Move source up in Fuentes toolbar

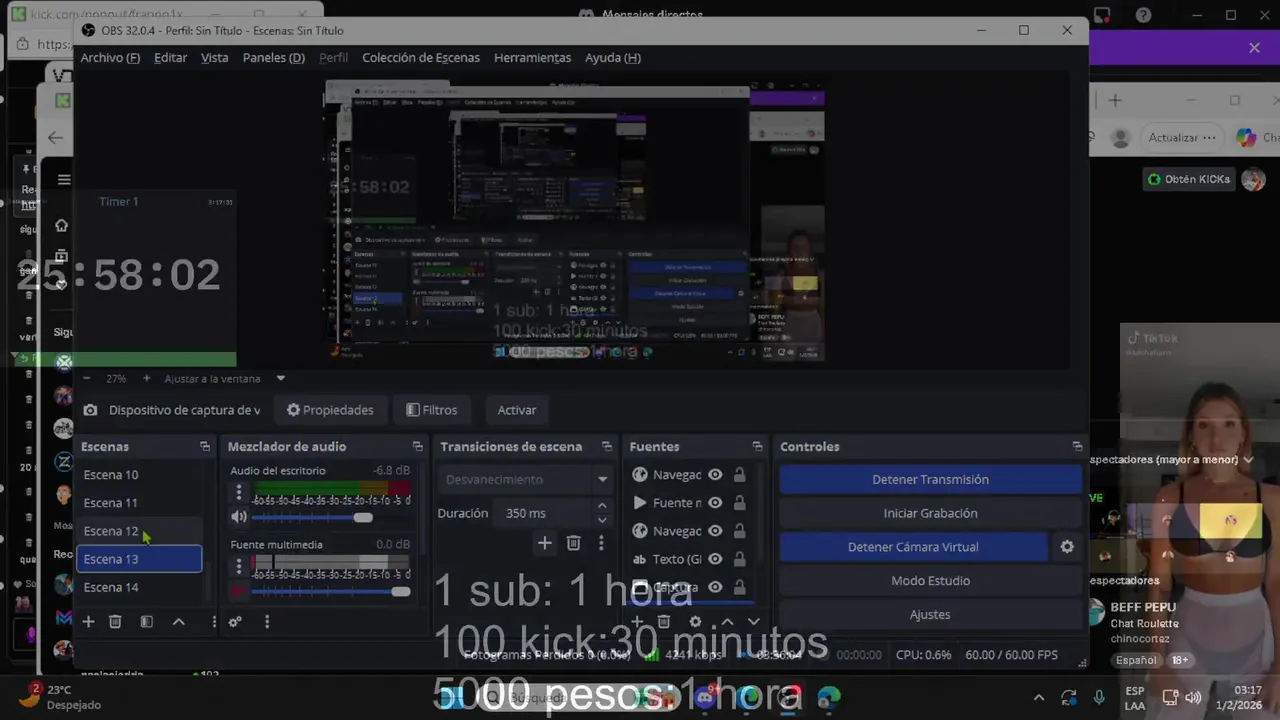(x=727, y=622)
